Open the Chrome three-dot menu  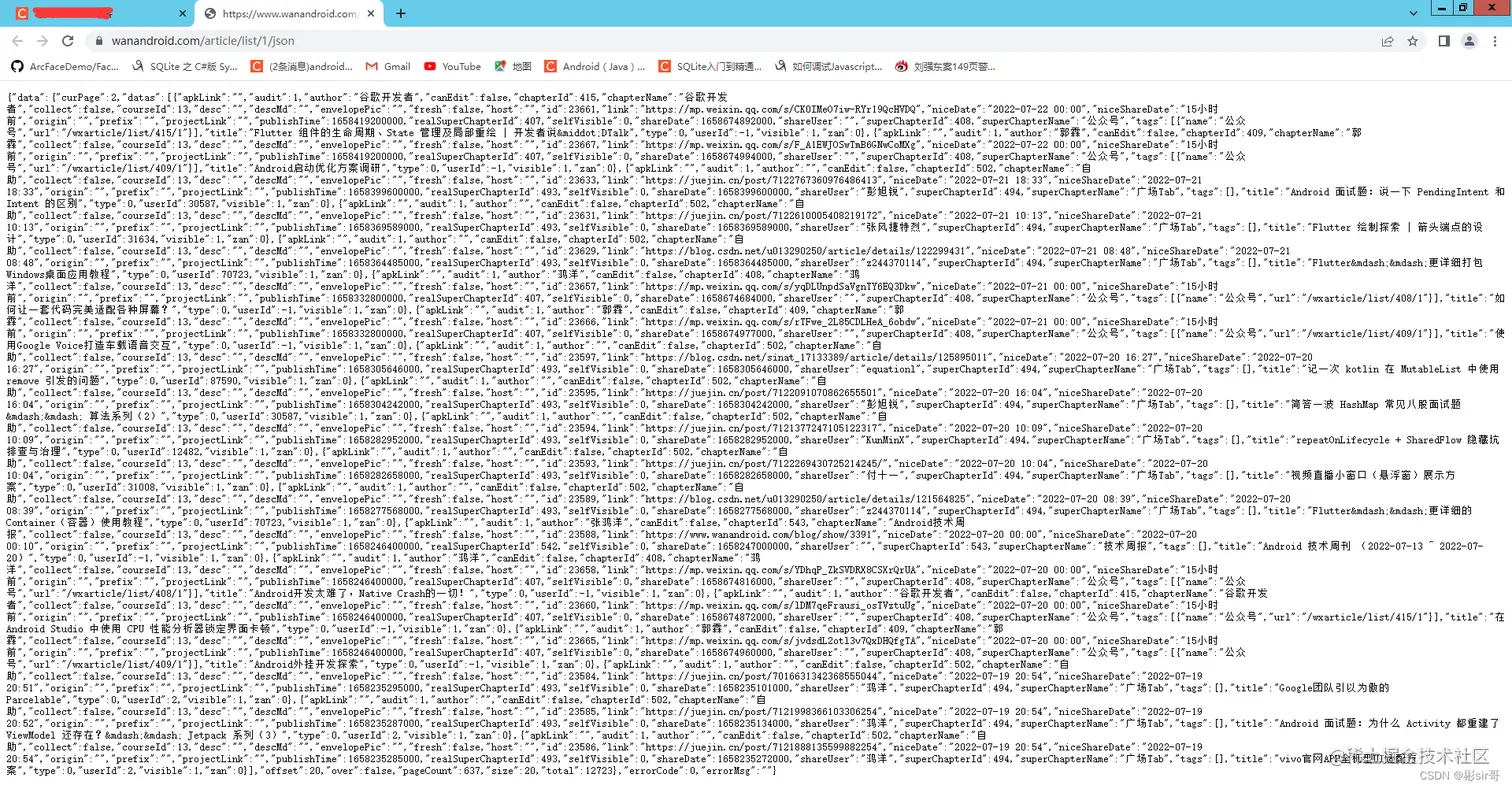tap(1494, 41)
